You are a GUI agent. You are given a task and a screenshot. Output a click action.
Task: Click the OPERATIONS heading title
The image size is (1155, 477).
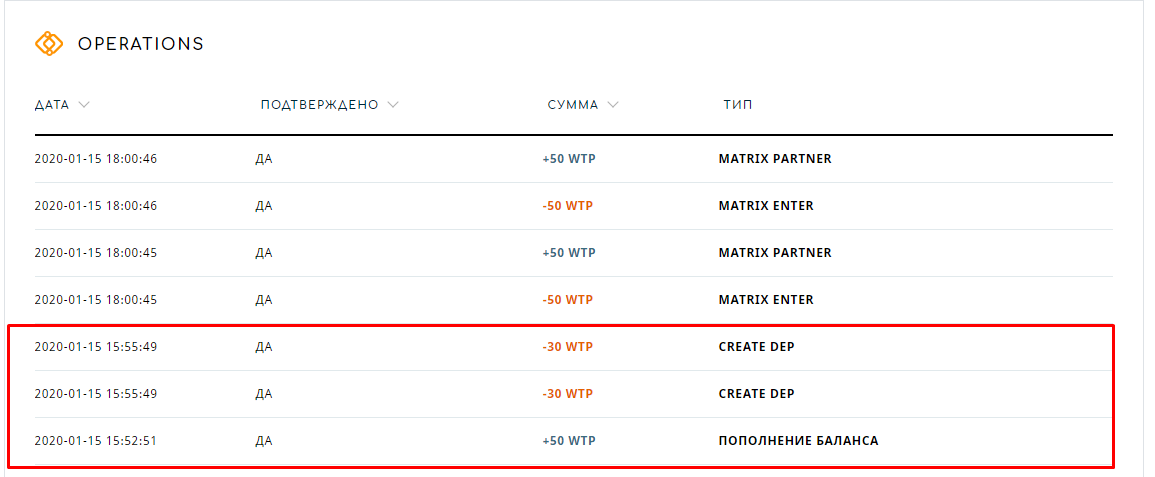pyautogui.click(x=141, y=44)
